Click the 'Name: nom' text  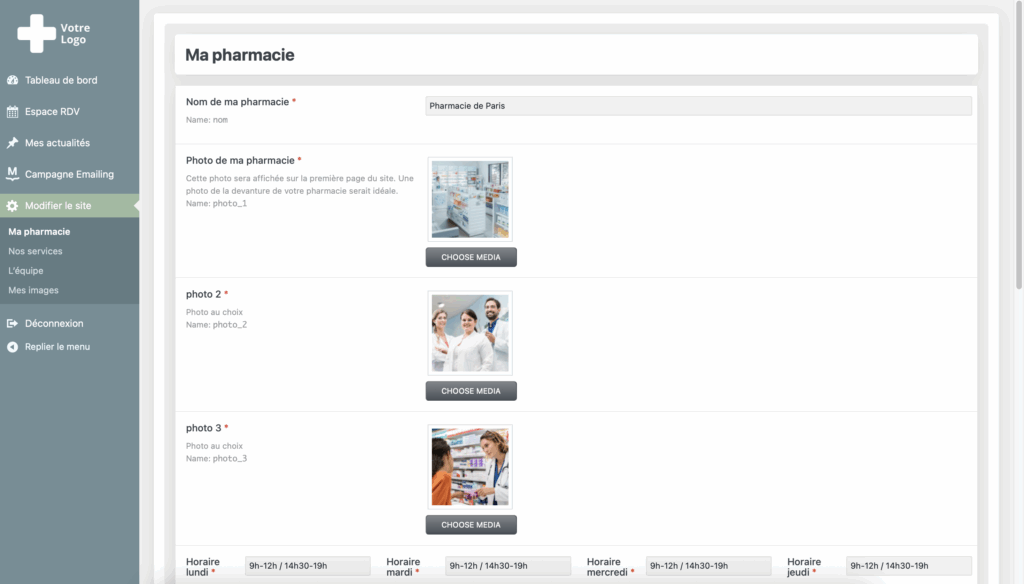click(x=207, y=120)
